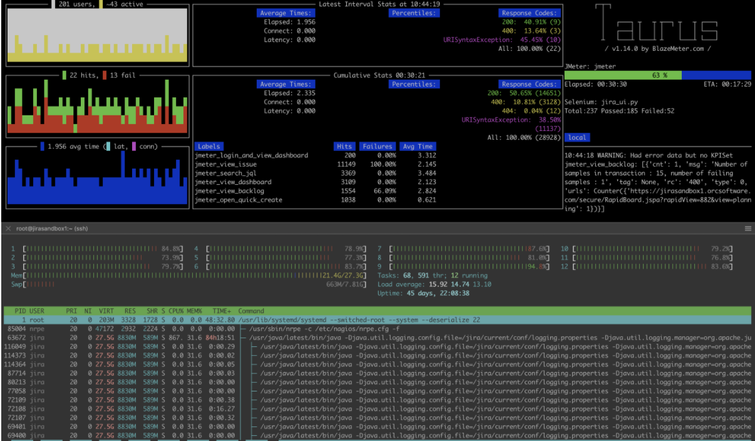Select the blue 'local' label
The image size is (755, 441).
click(x=577, y=137)
